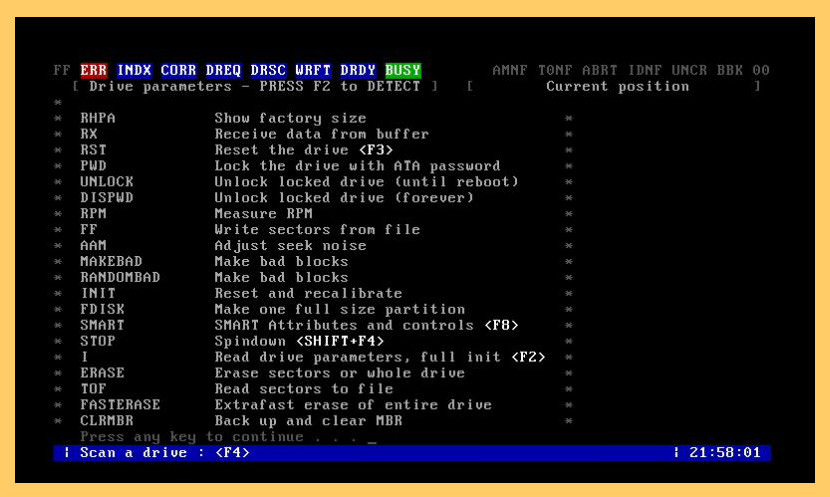Click the INDX status flag
This screenshot has height=497, width=830.
pos(134,70)
